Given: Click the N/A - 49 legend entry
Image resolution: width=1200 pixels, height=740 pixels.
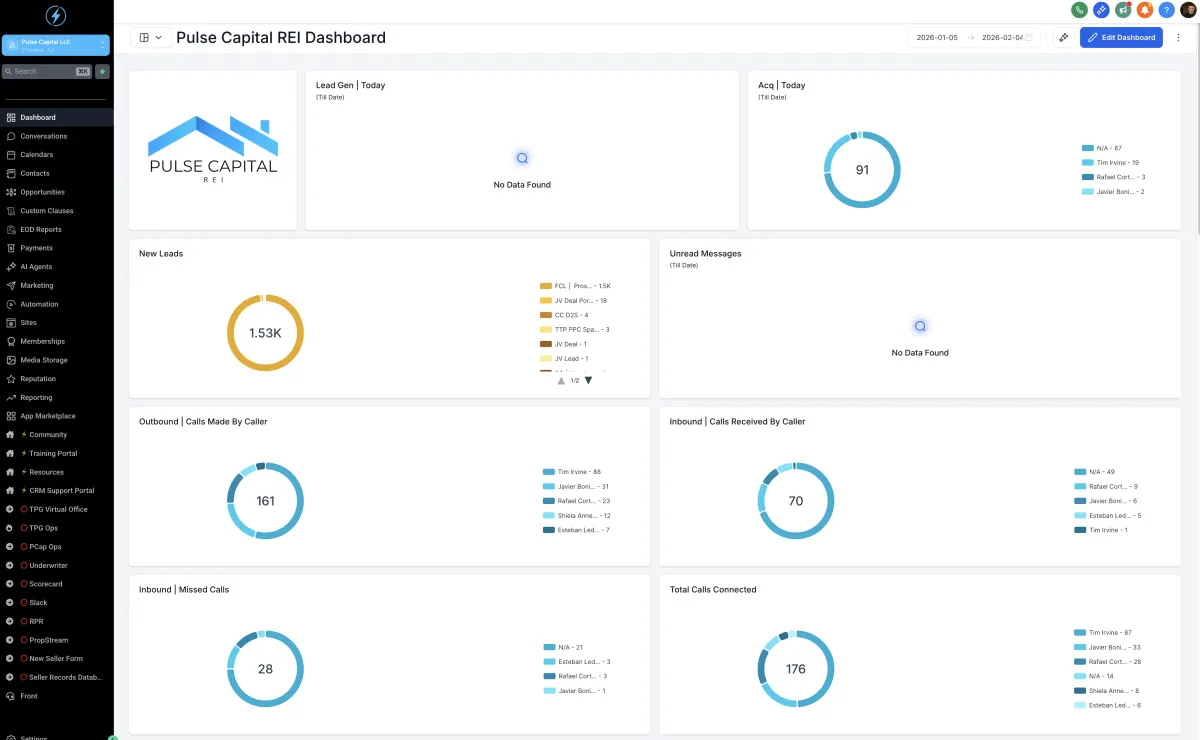Looking at the screenshot, I should 1094,472.
